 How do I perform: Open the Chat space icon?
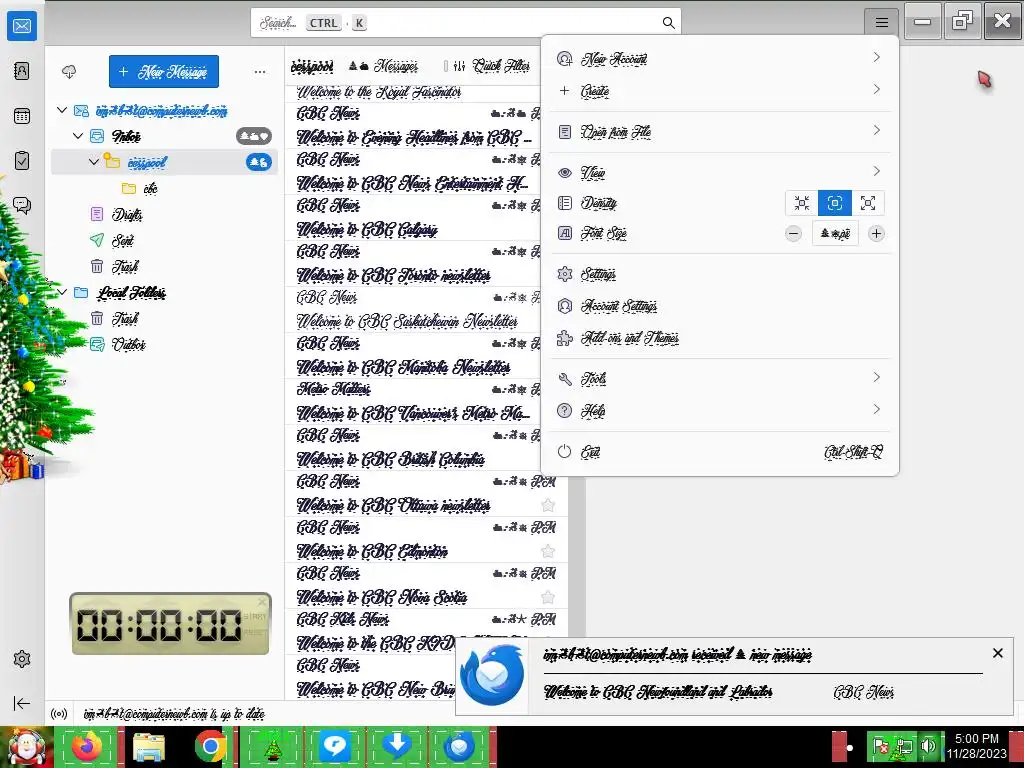[x=22, y=206]
